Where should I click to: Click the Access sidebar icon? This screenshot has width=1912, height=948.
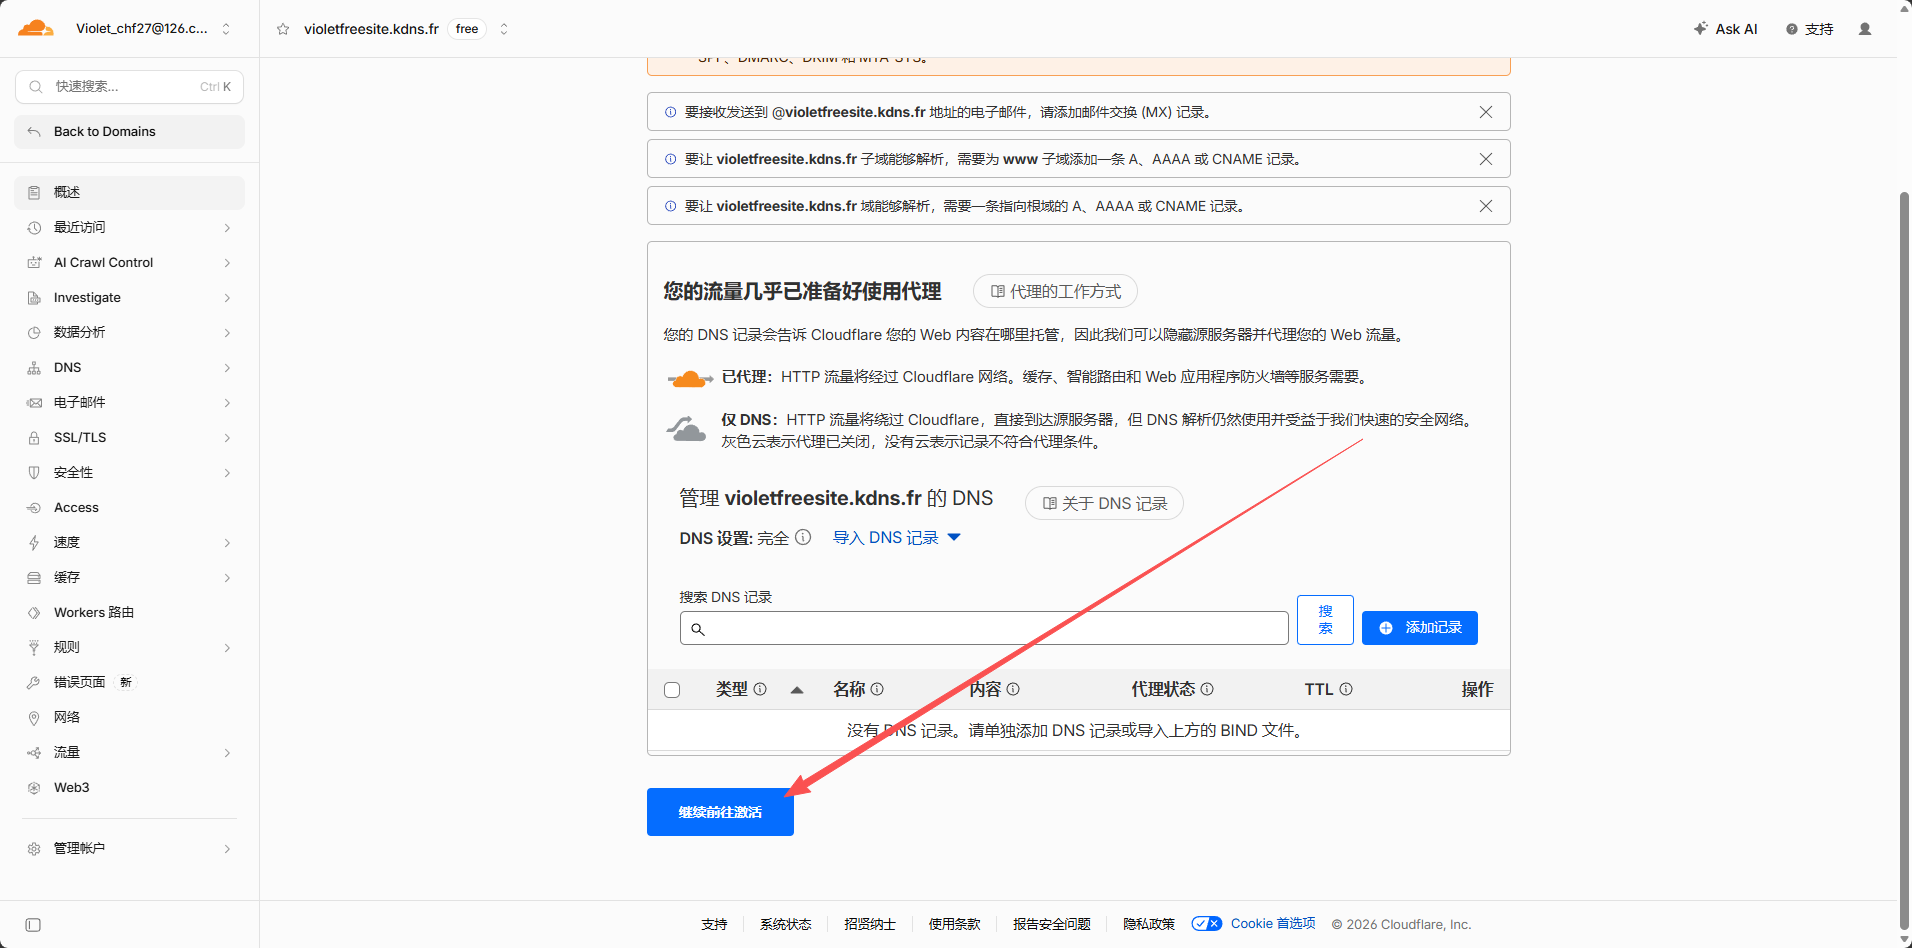tap(34, 508)
